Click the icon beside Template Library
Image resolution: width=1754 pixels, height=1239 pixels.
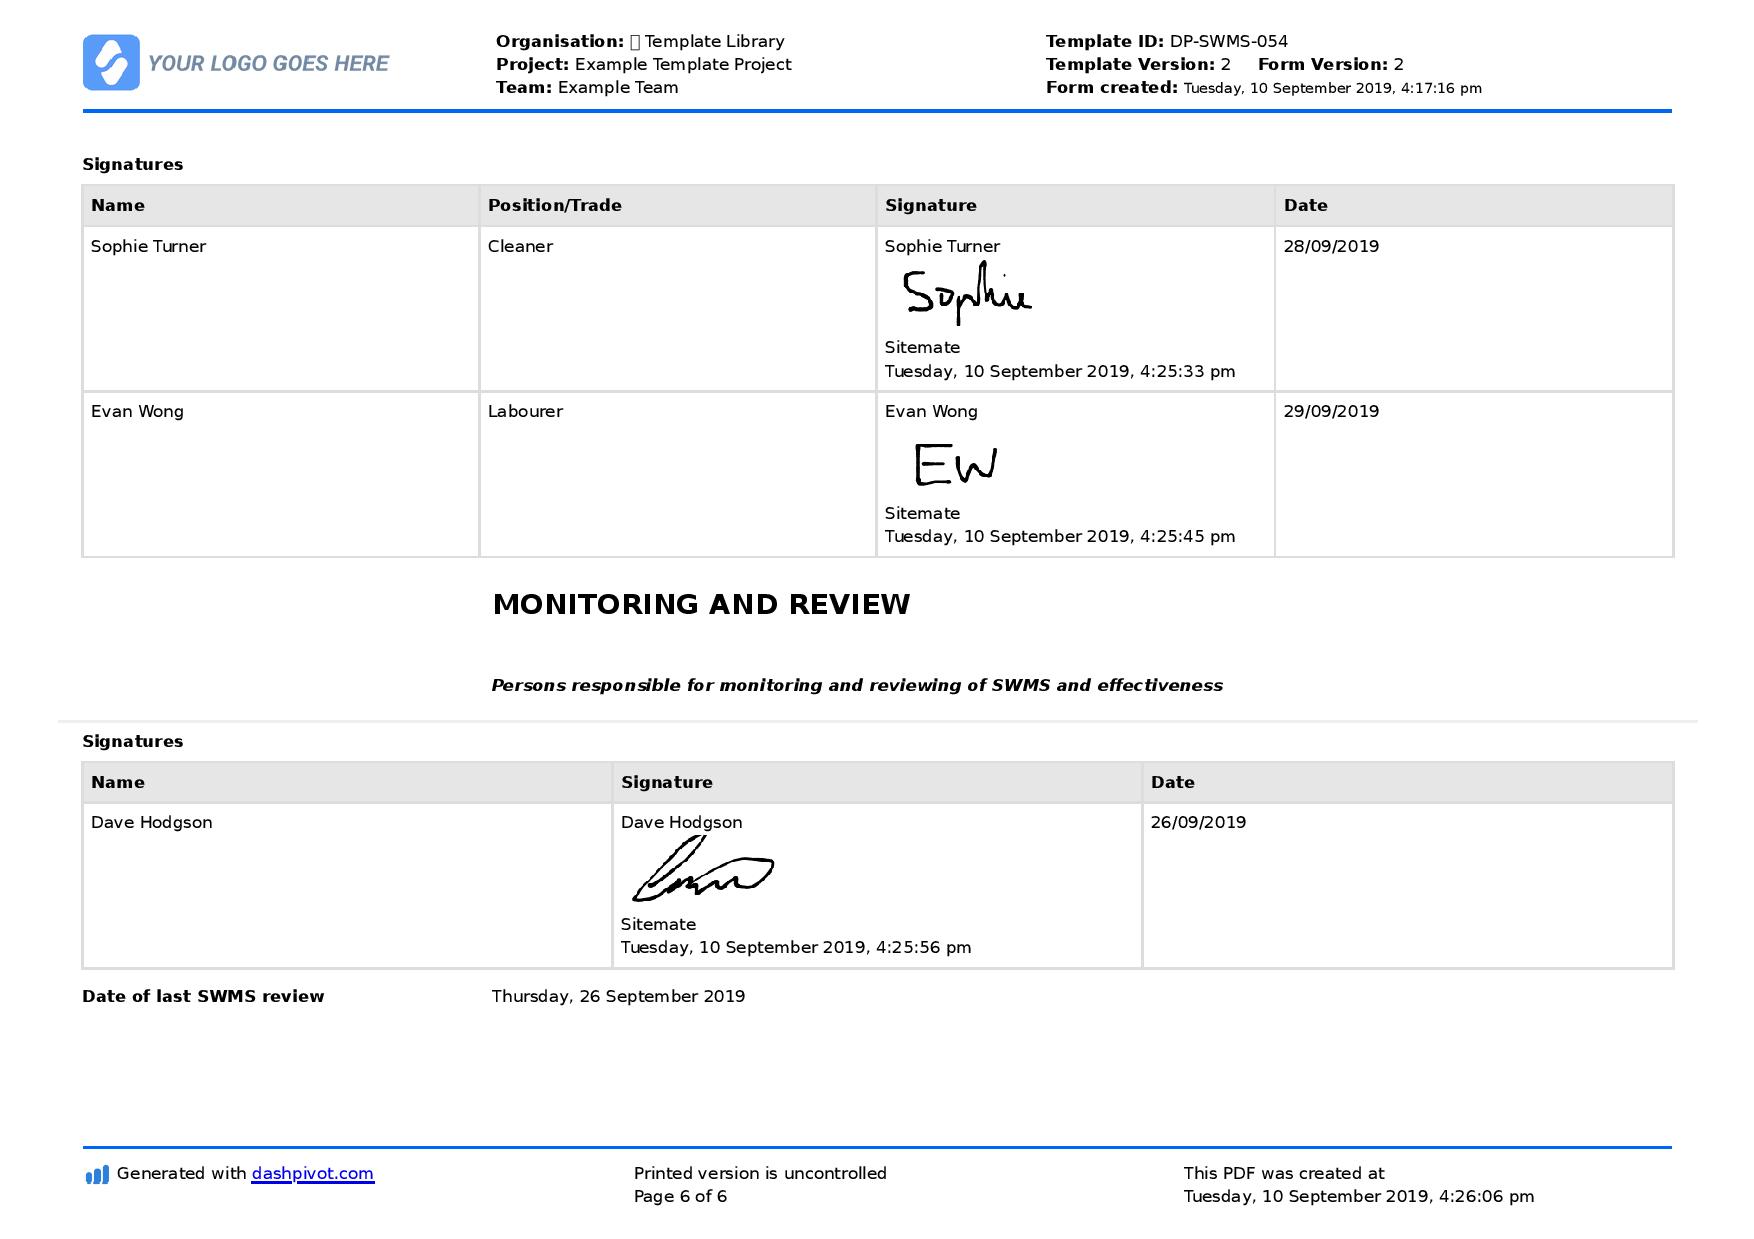[x=634, y=42]
